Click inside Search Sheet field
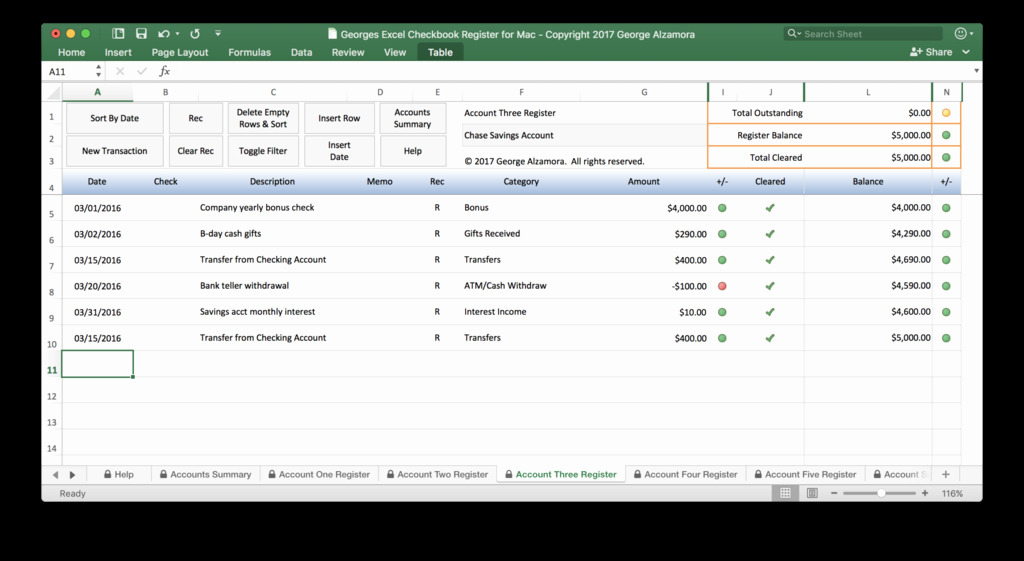Viewport: 1024px width, 561px height. click(x=863, y=34)
